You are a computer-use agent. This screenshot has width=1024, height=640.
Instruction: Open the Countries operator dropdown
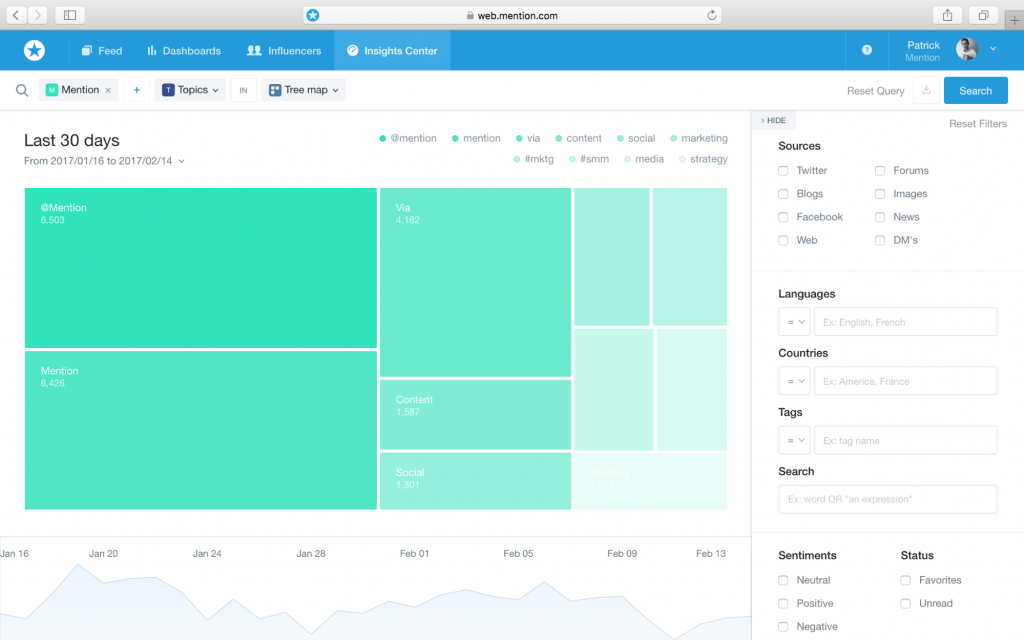coord(794,381)
